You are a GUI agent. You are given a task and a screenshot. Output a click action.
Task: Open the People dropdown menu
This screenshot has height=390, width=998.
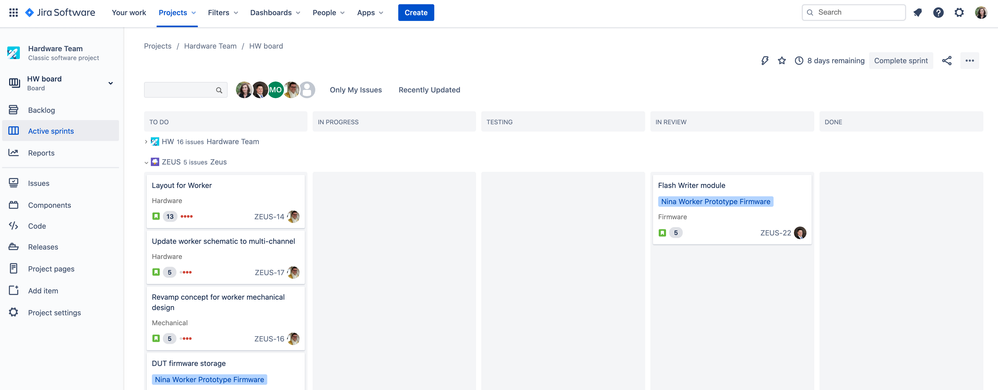pyautogui.click(x=328, y=13)
